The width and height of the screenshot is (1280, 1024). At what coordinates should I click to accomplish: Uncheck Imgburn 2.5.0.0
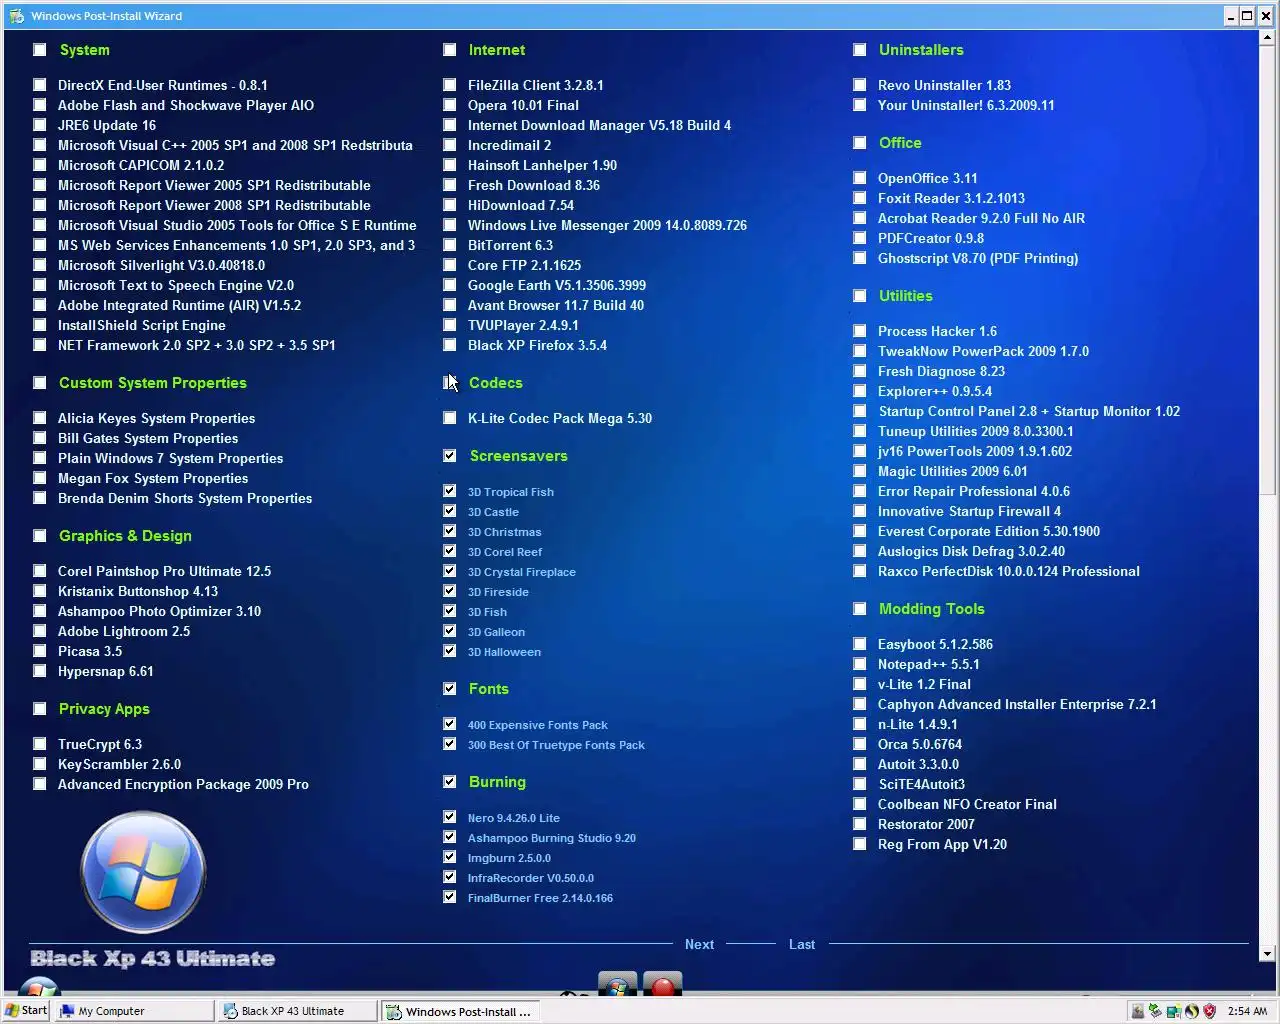[450, 857]
